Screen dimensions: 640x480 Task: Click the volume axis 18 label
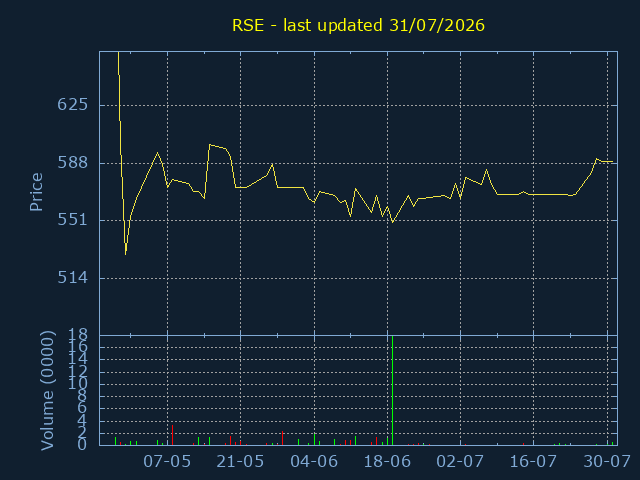click(x=78, y=336)
